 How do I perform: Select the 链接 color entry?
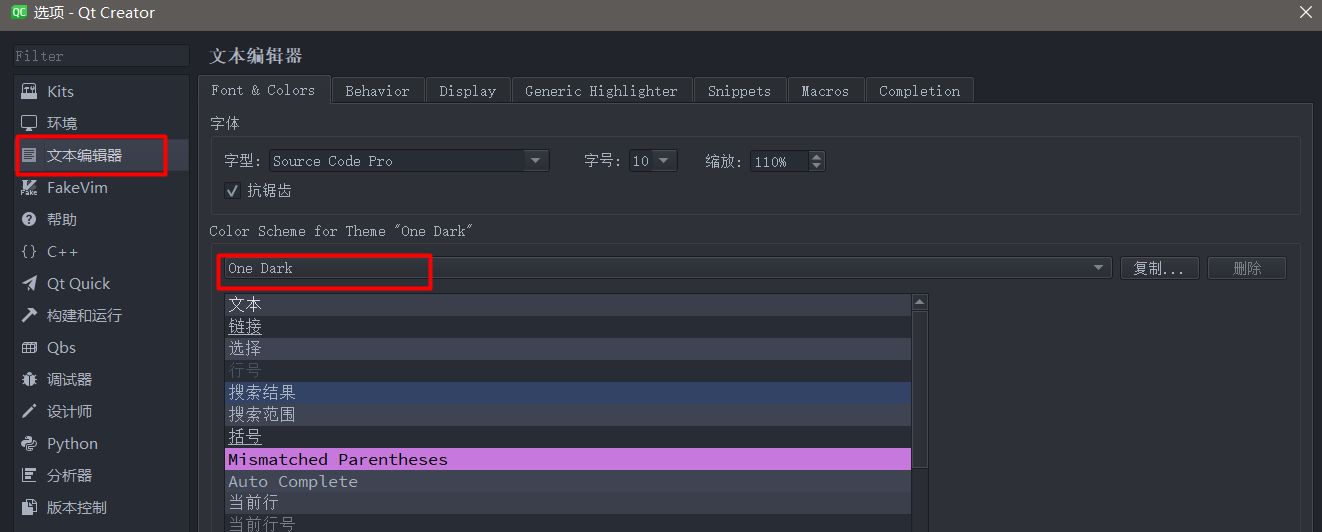(x=568, y=326)
